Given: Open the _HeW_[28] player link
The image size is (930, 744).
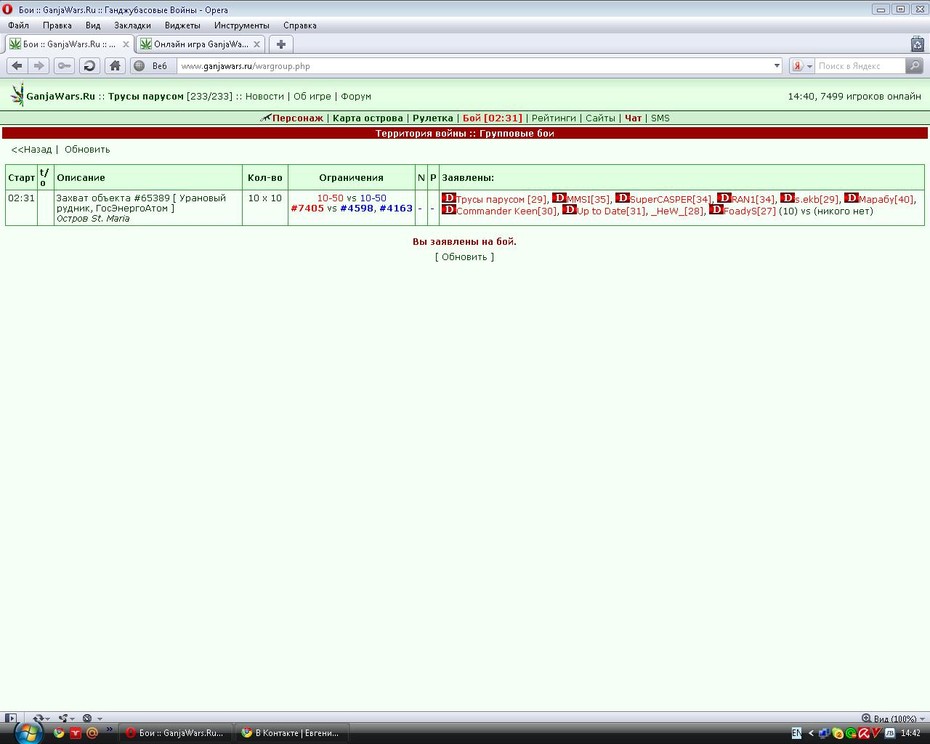Looking at the screenshot, I should 677,211.
